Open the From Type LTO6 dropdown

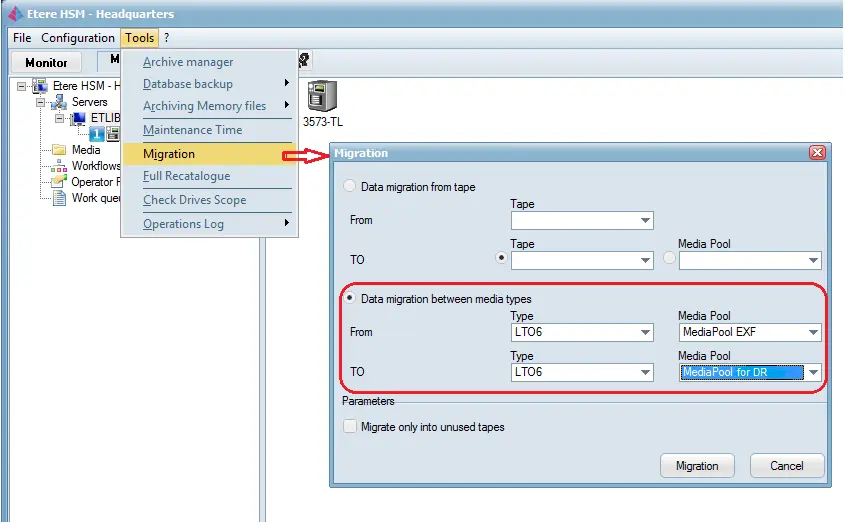coord(645,333)
